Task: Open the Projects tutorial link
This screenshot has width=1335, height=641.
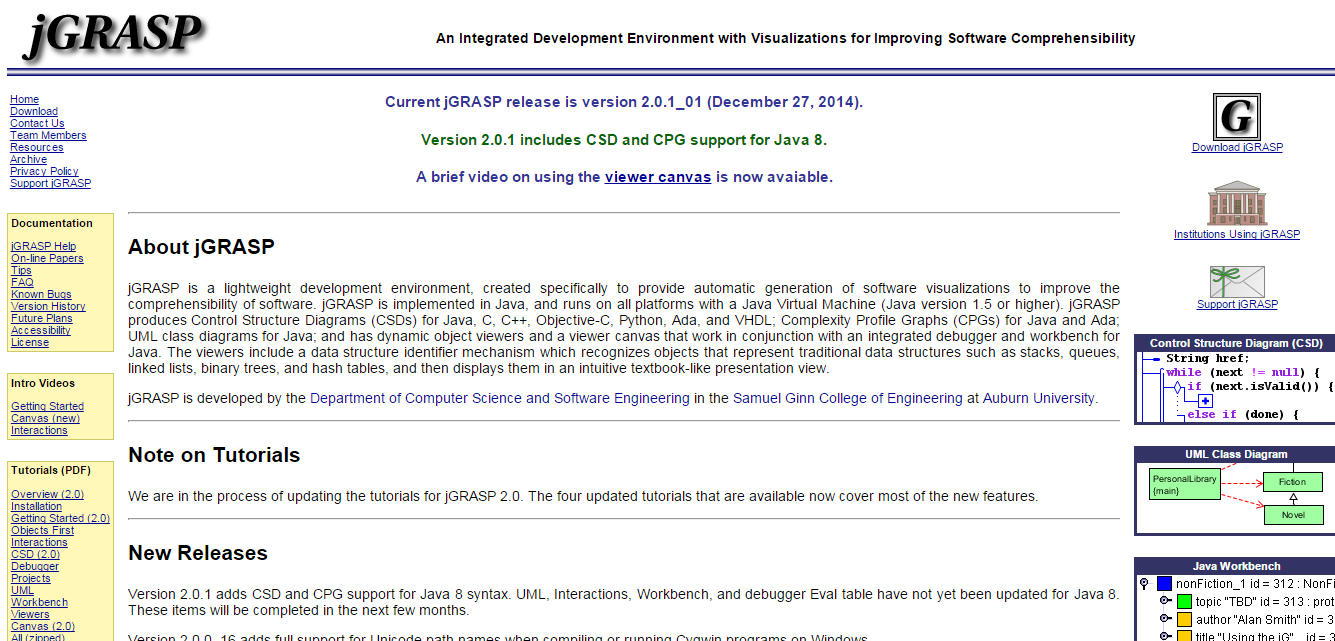Action: (31, 579)
